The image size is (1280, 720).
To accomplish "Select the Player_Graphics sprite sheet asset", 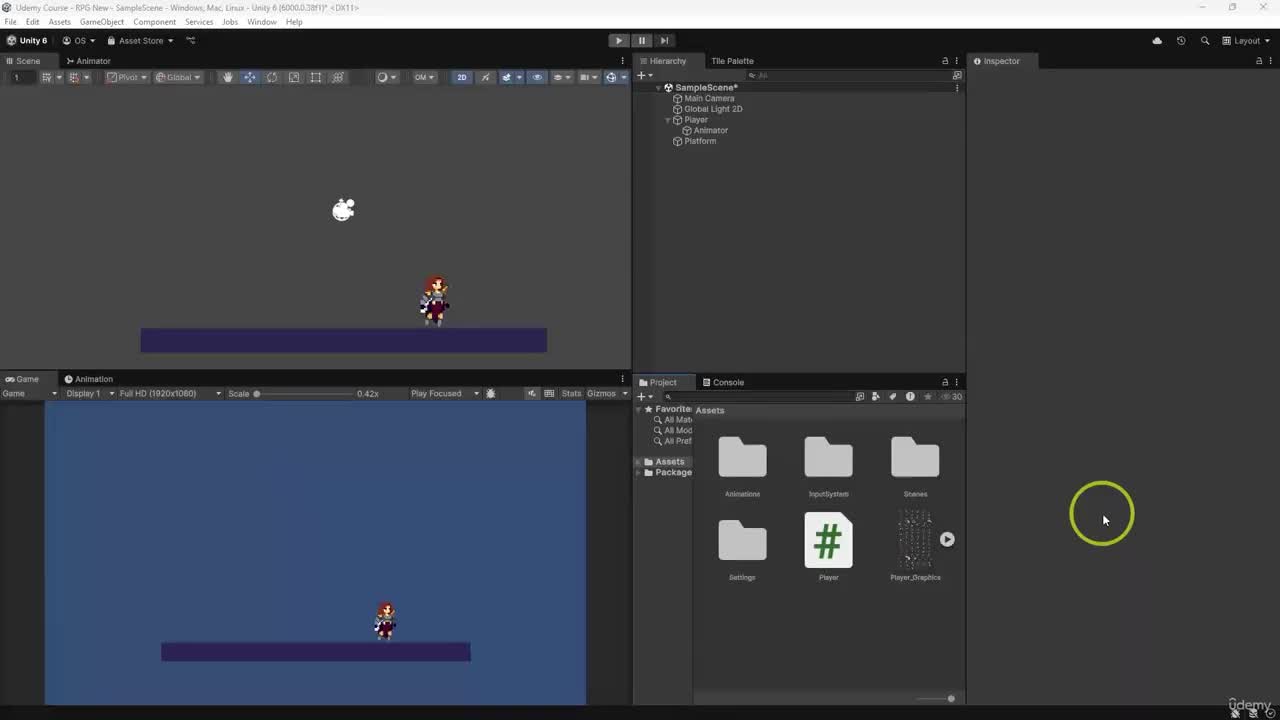I will (914, 540).
